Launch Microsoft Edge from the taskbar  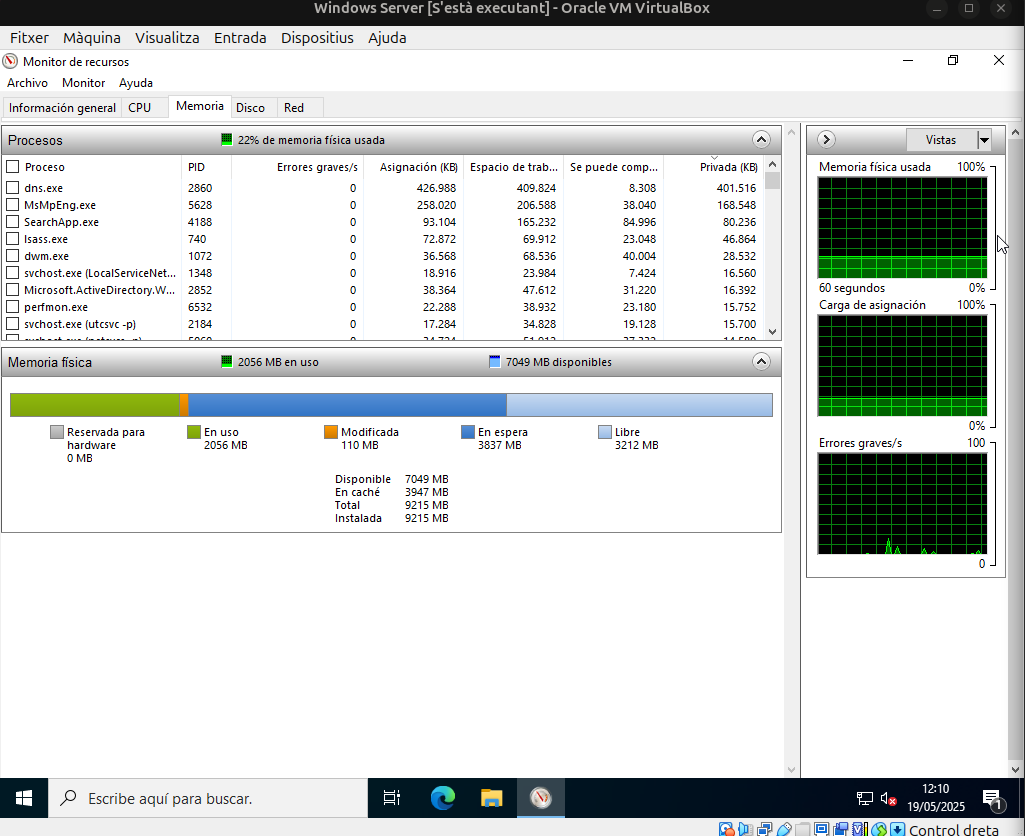tap(441, 798)
